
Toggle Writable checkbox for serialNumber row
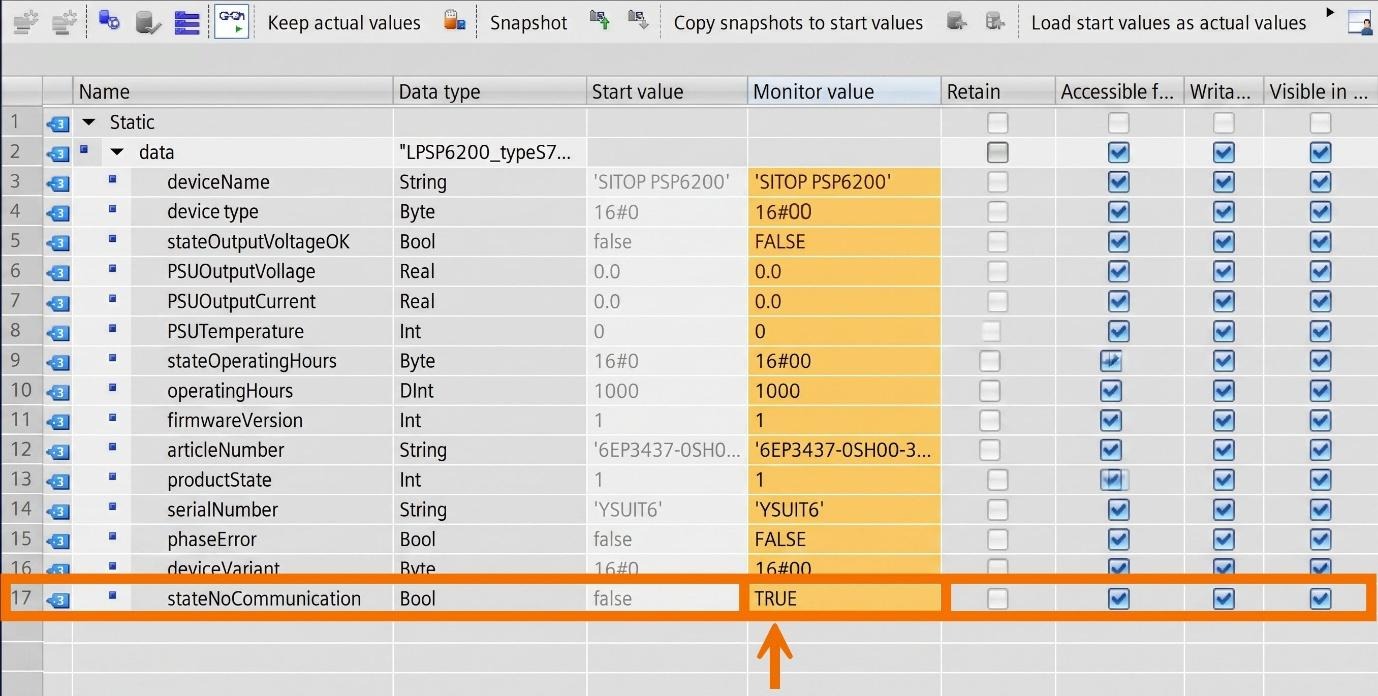point(1224,510)
